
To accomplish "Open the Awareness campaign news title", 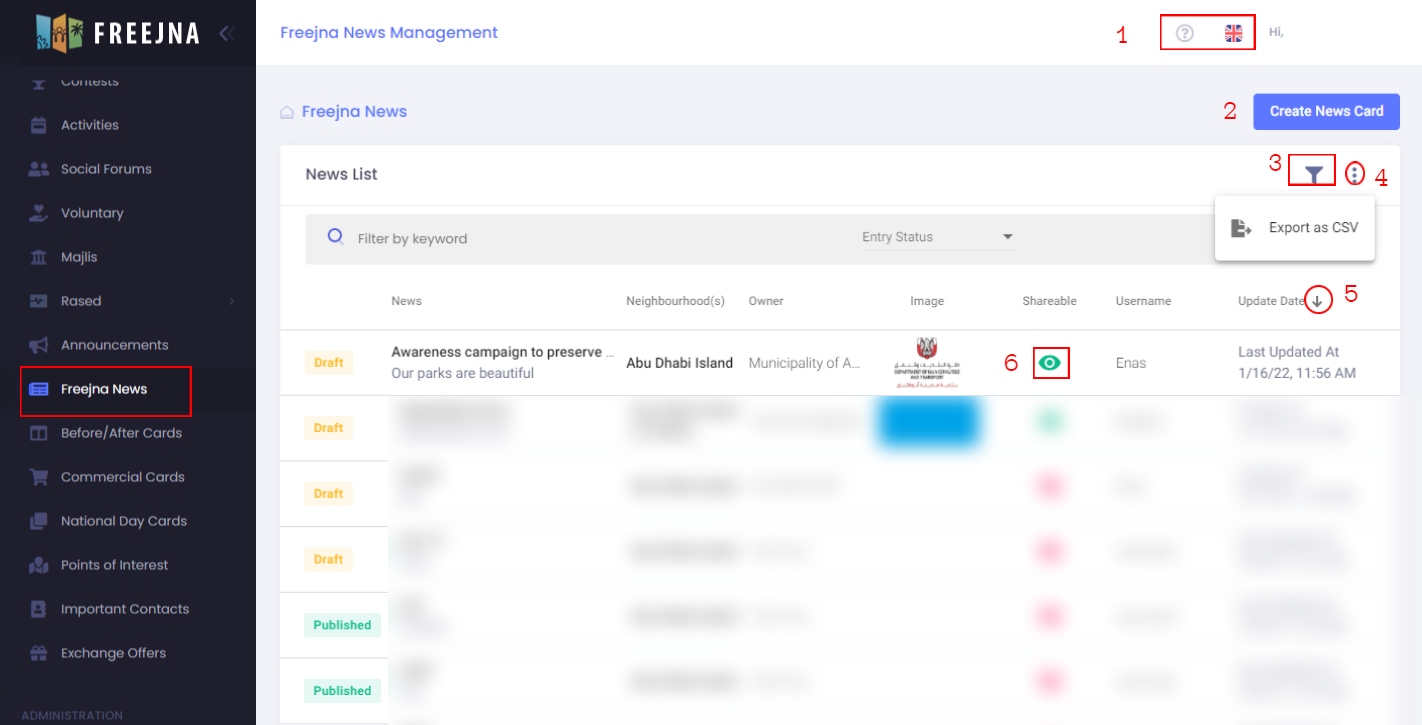I will coord(502,352).
